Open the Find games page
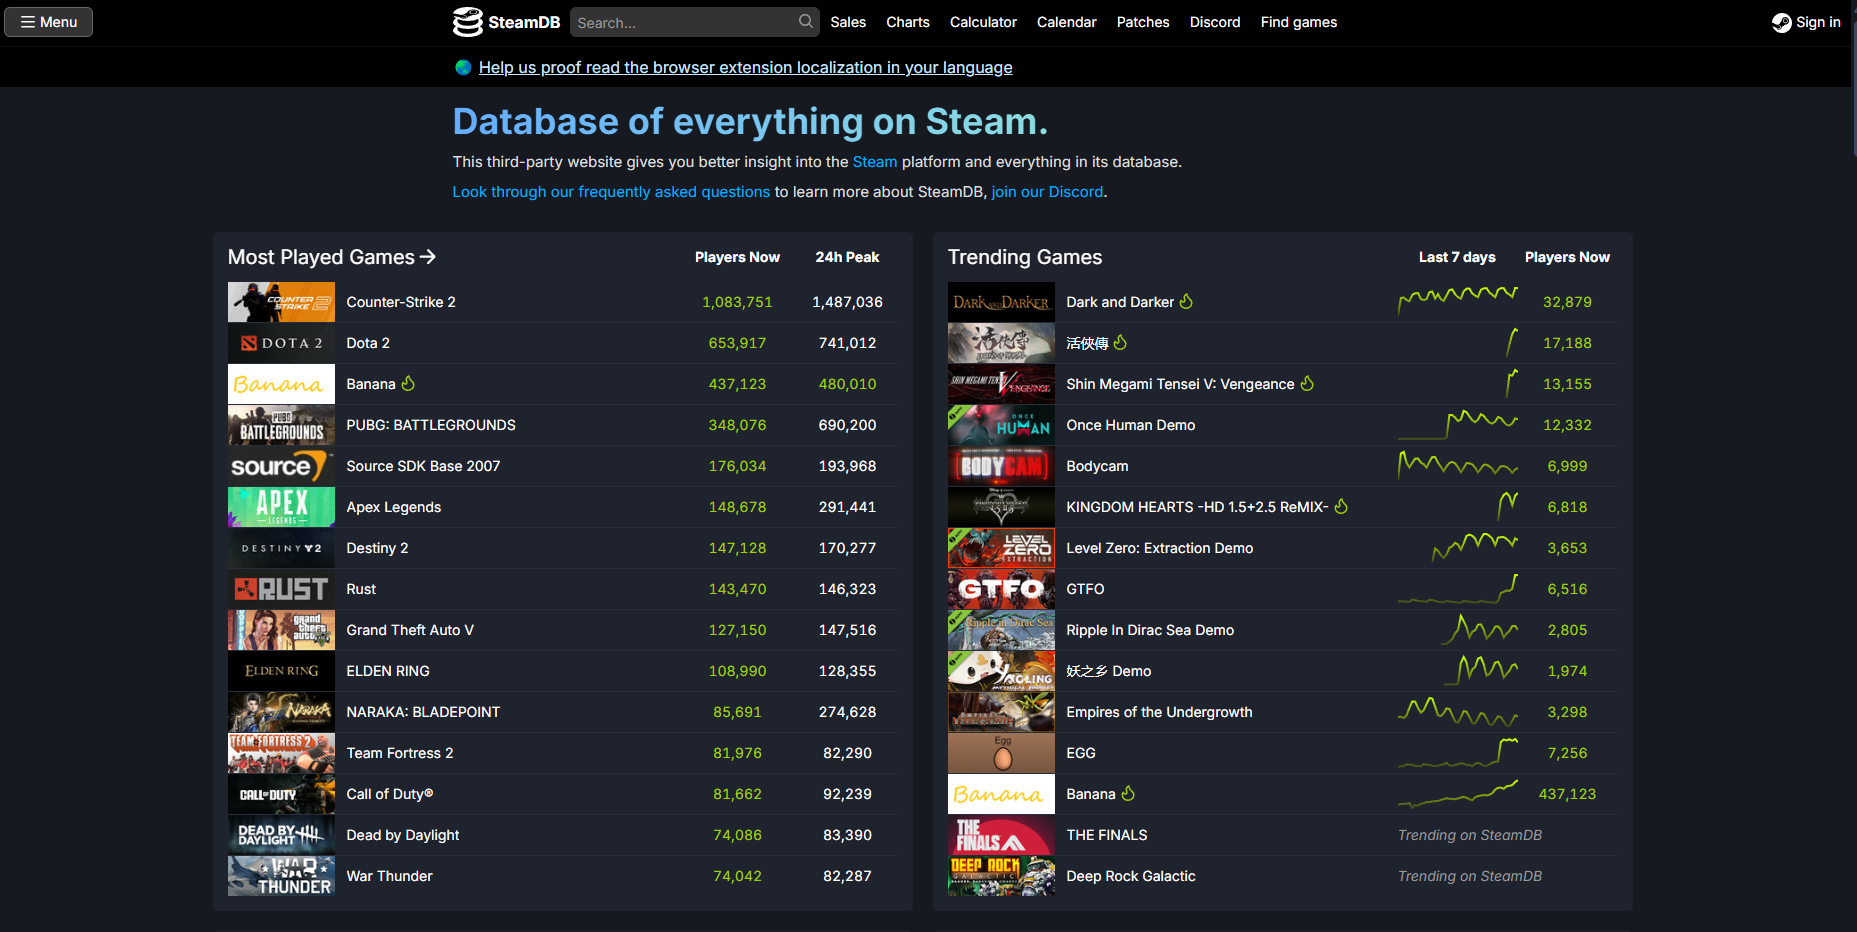1857x932 pixels. tap(1299, 22)
